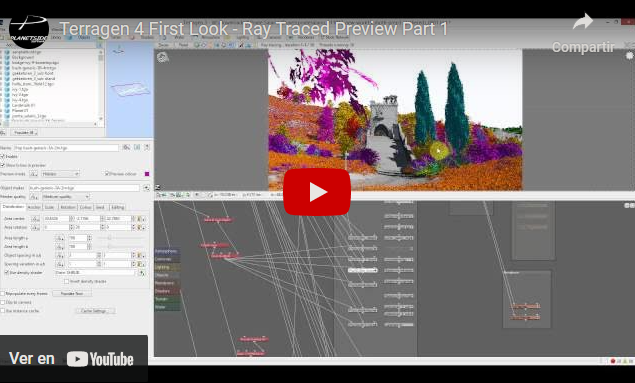This screenshot has width=635, height=383.
Task: Click Preview mode animation button icon
Action: [x=34, y=174]
